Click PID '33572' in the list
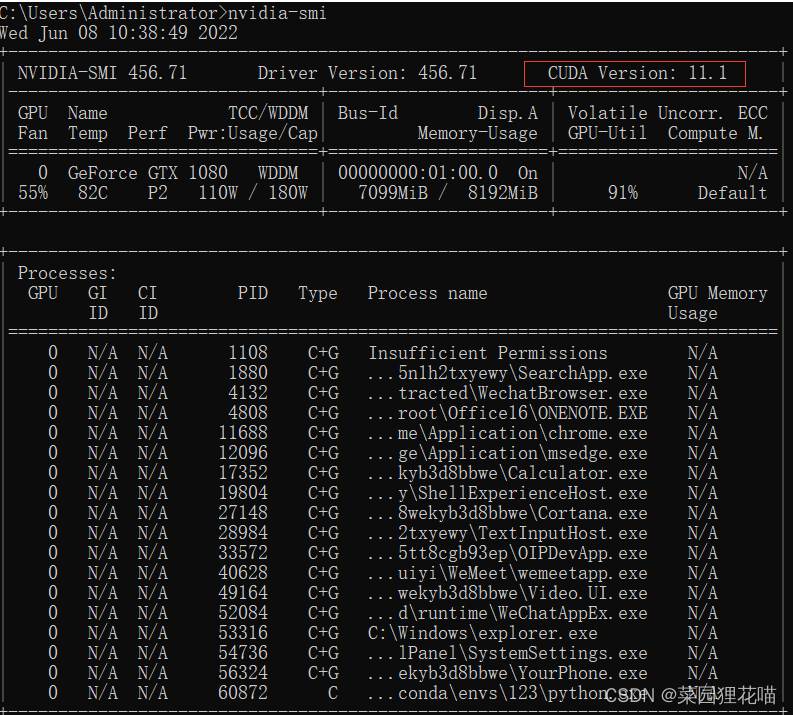The width and height of the screenshot is (793, 715). (243, 553)
